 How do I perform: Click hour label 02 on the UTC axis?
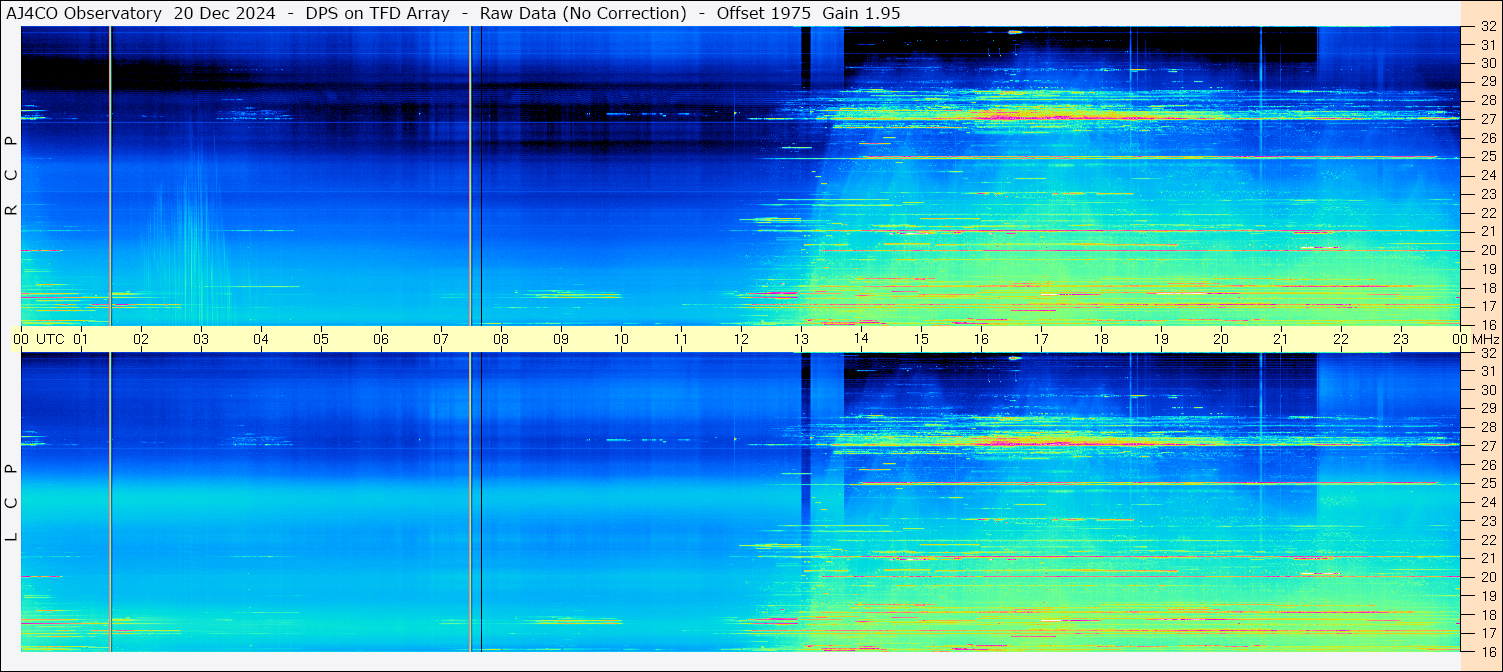(141, 339)
